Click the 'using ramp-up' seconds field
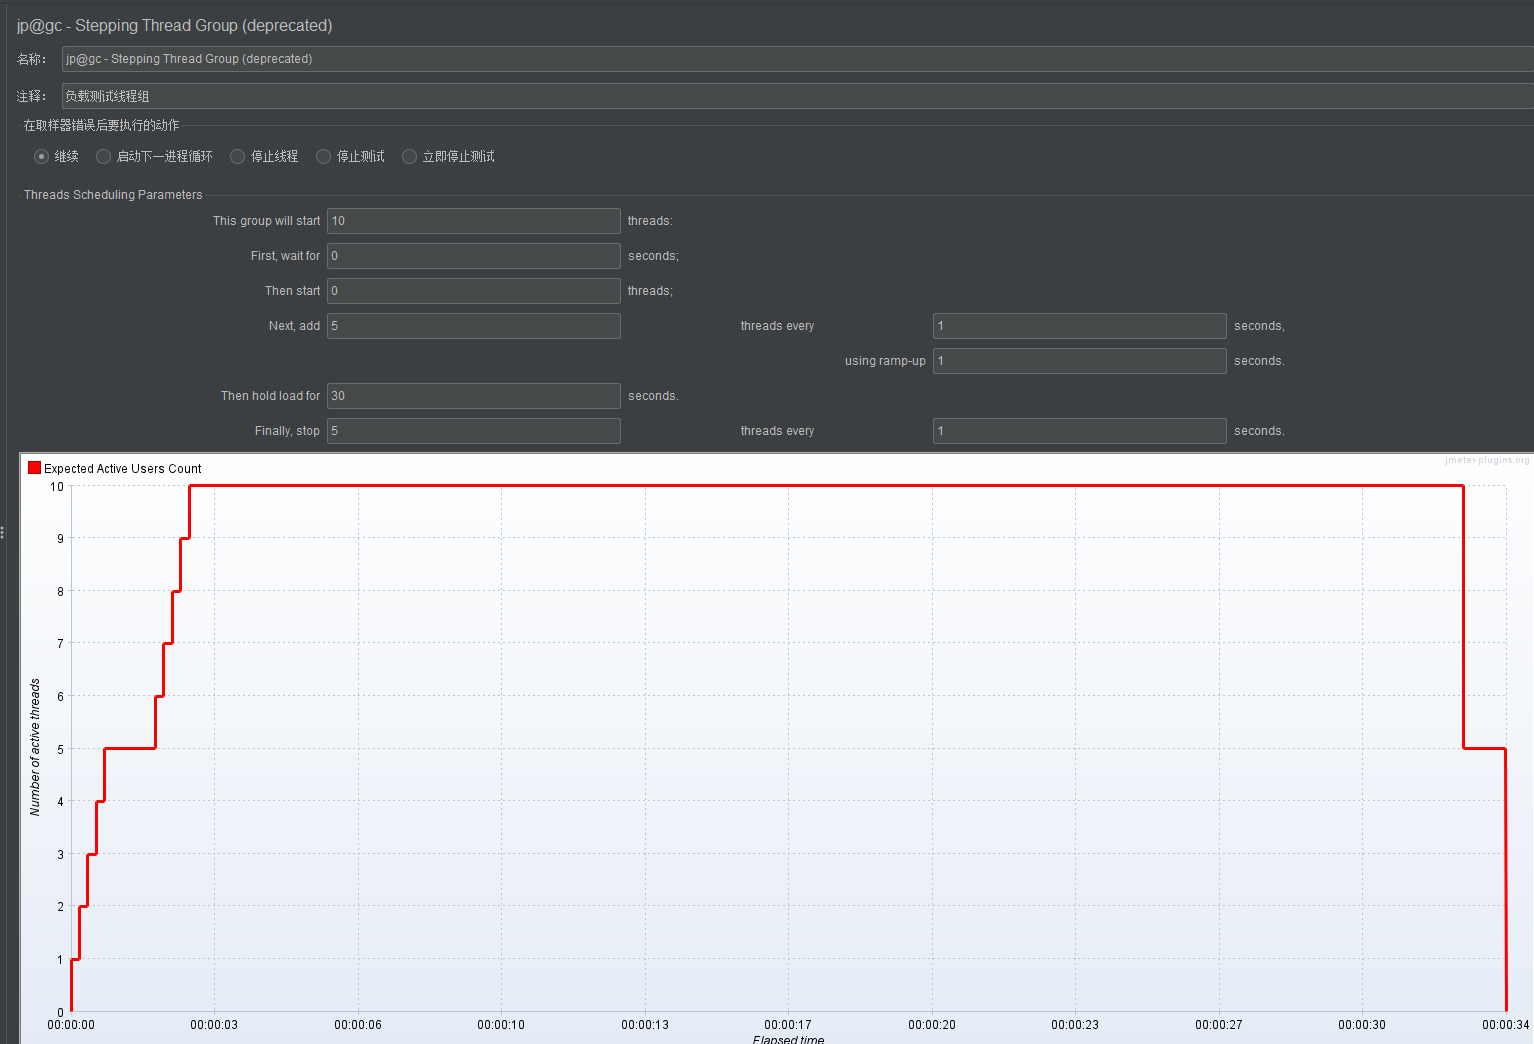The height and width of the screenshot is (1044, 1534). 1080,361
